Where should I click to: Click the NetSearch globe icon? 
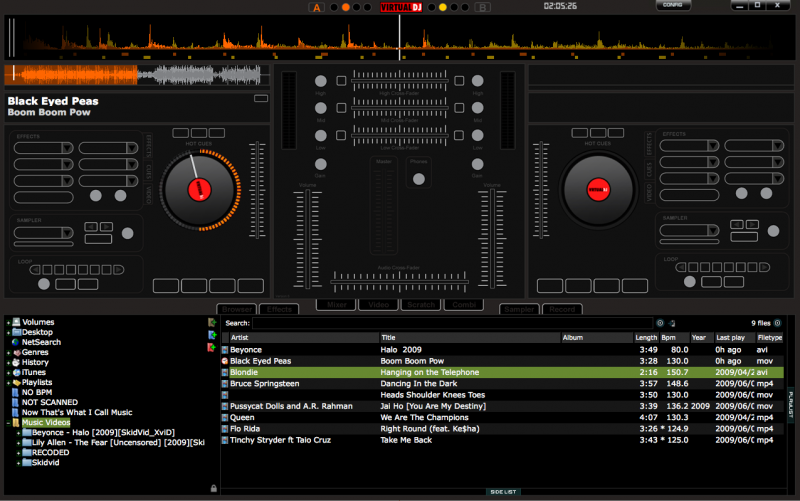(16, 342)
